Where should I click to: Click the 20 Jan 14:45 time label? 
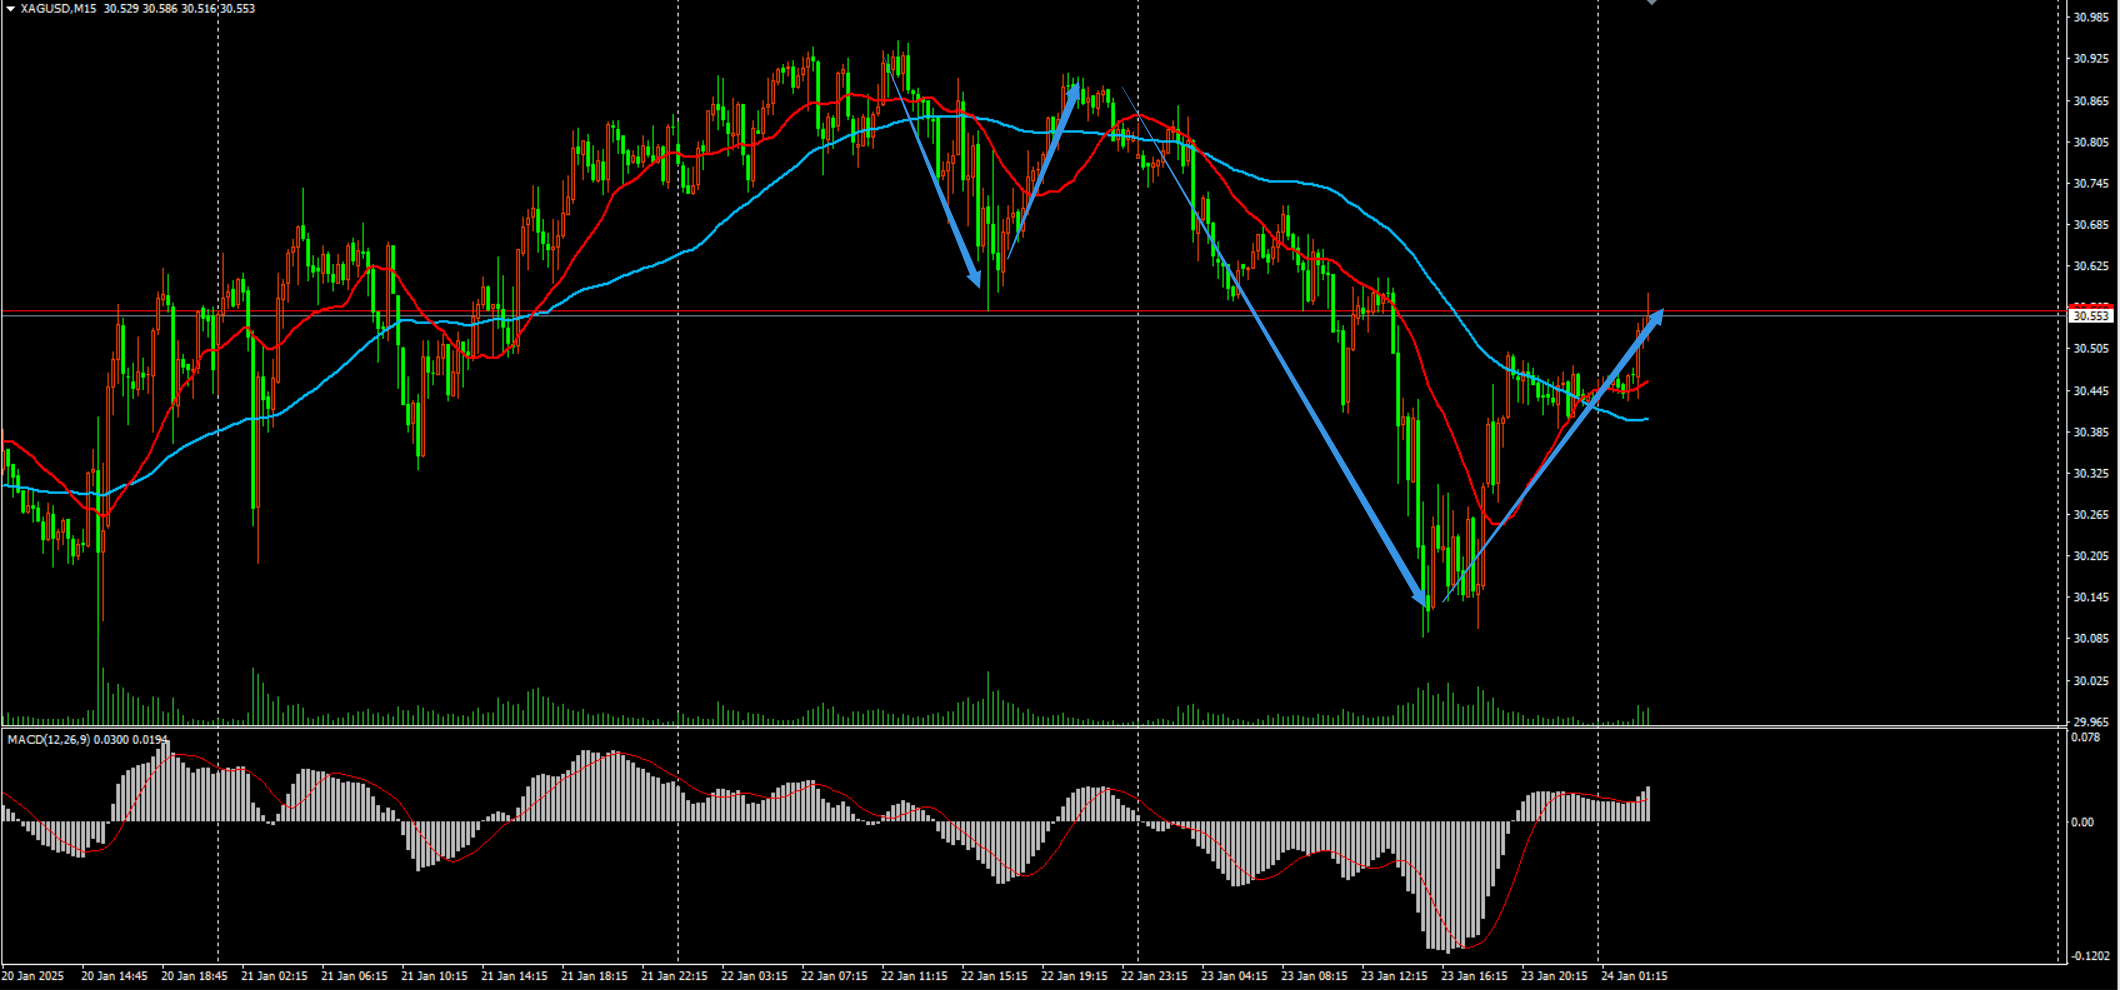click(114, 975)
